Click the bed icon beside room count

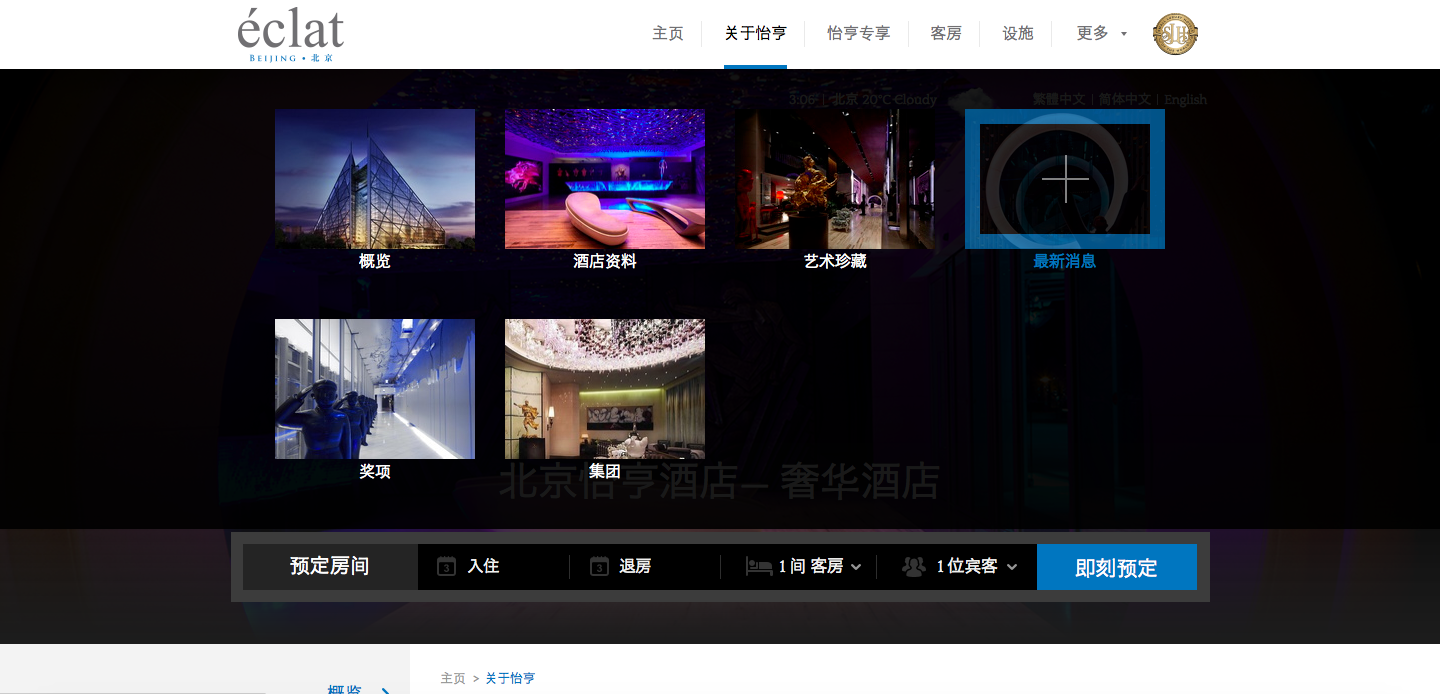coord(759,567)
